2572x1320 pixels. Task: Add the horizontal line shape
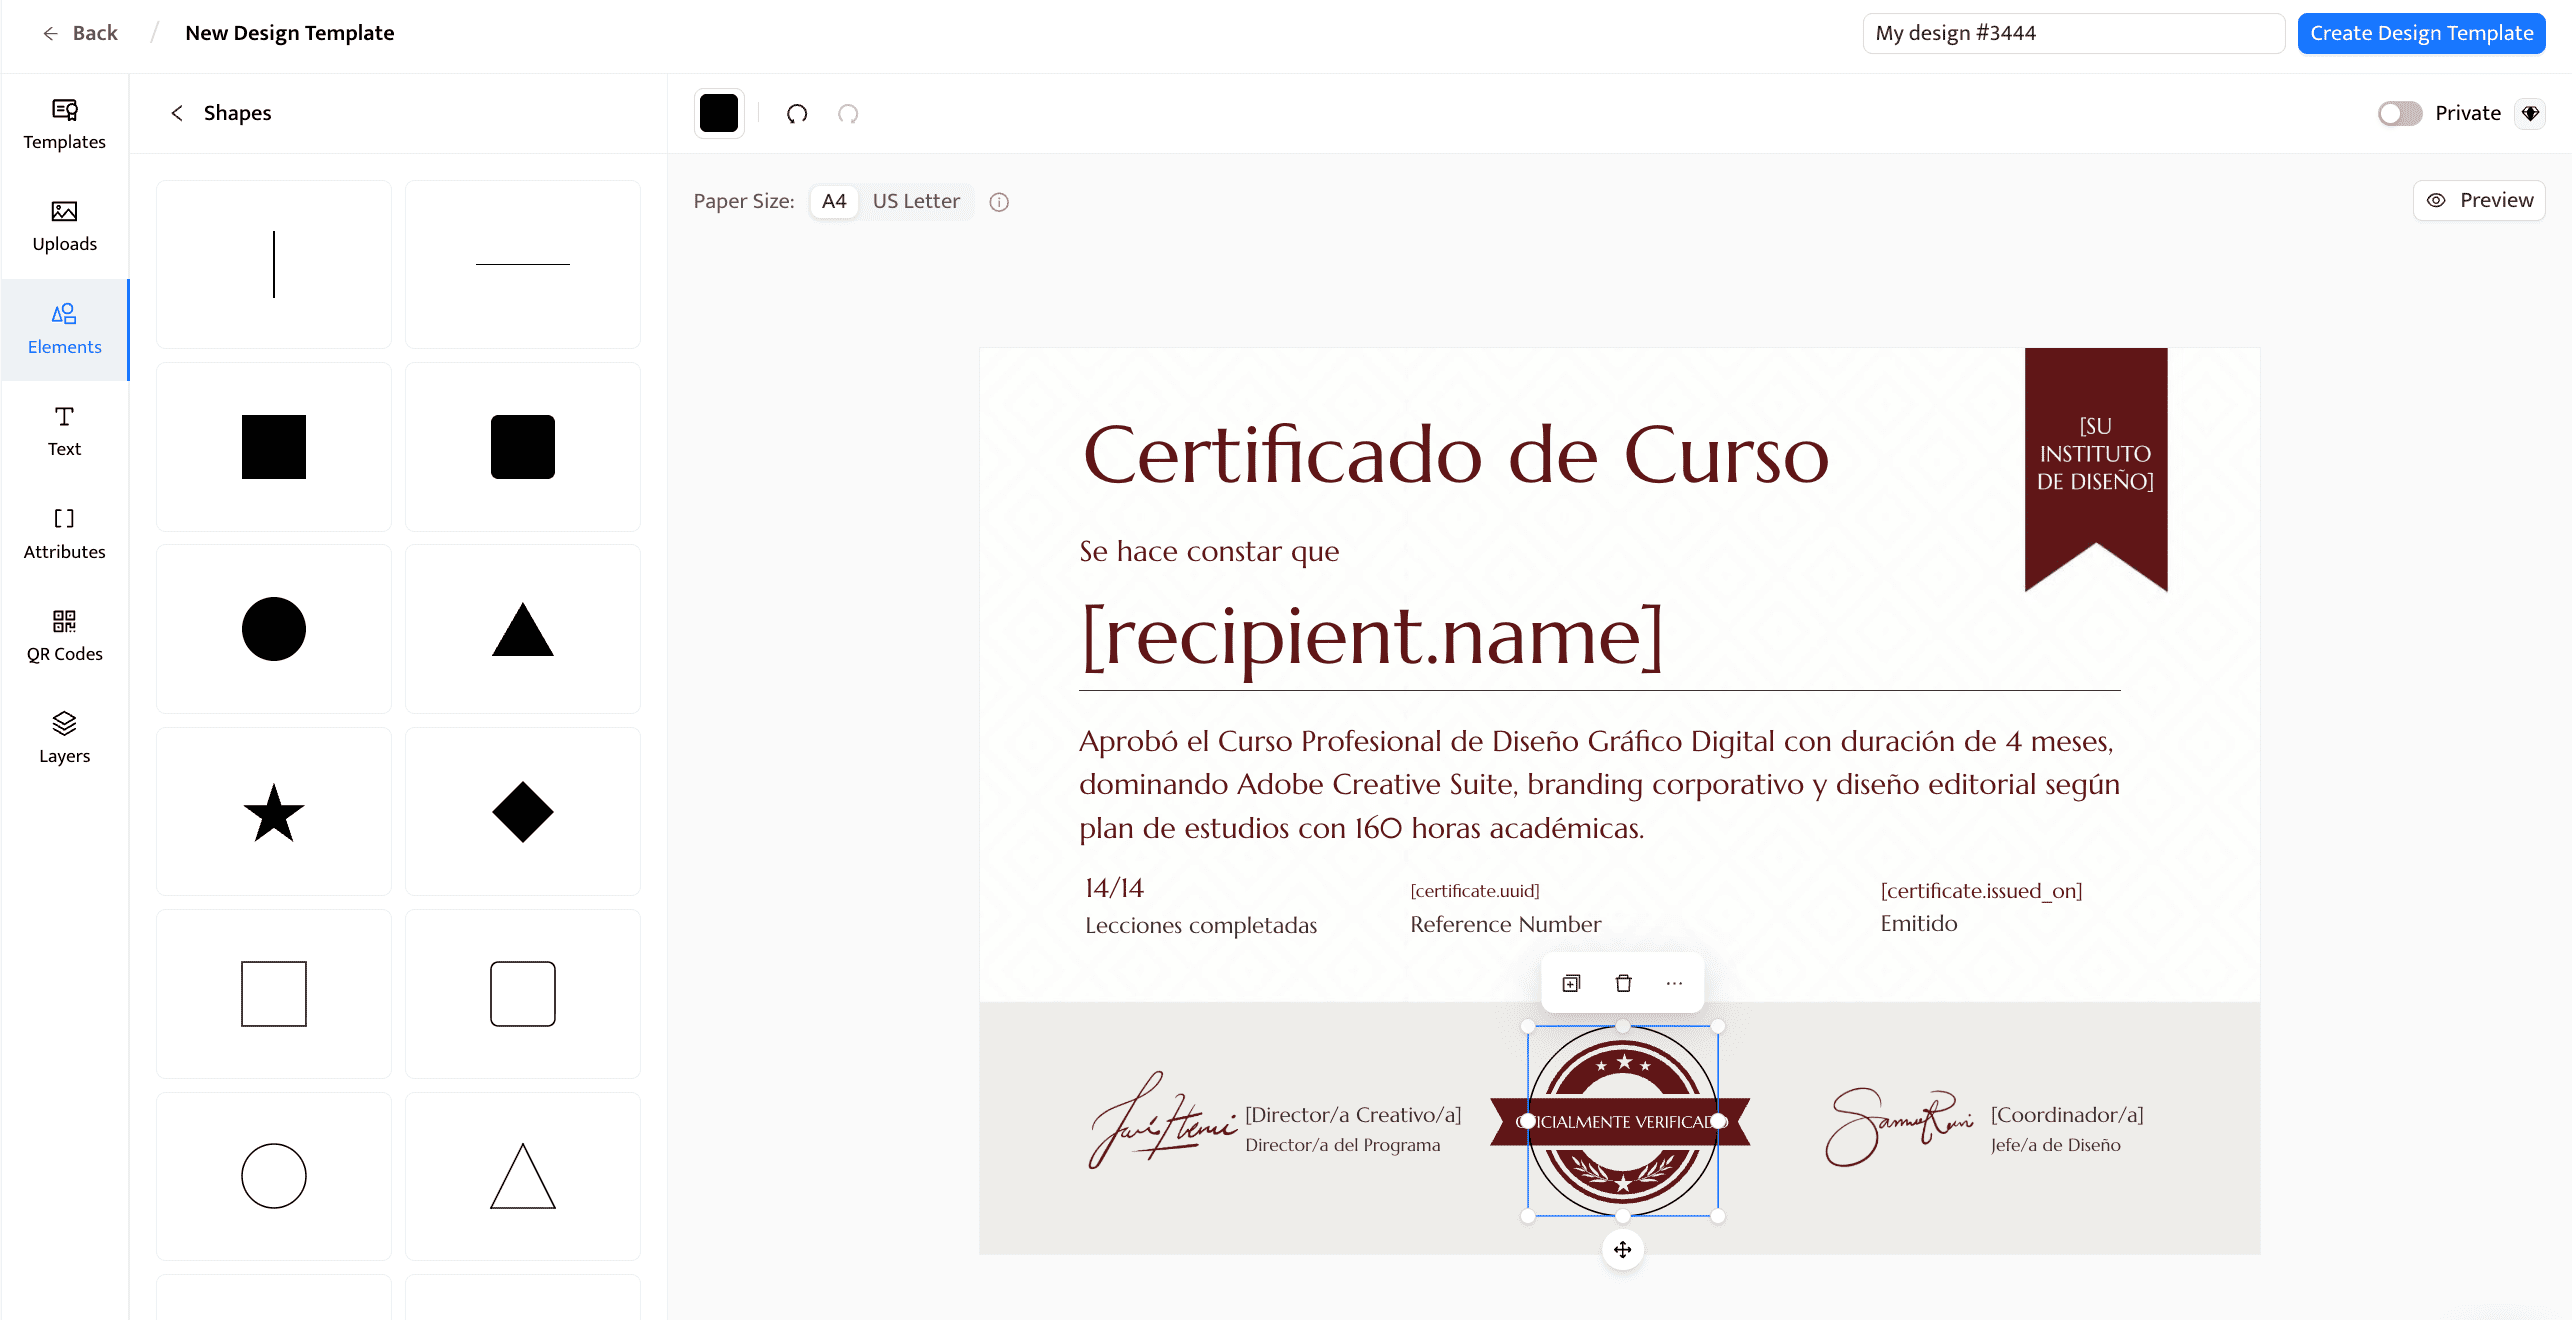(523, 264)
